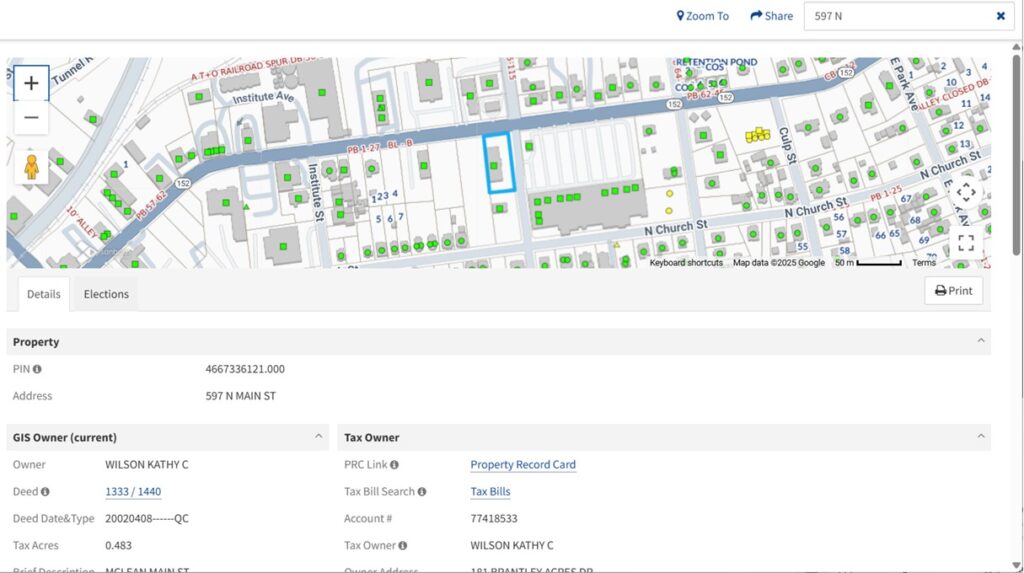This screenshot has width=1024, height=573.
Task: Select the address 597 N MAIN ST
Action: coord(240,396)
